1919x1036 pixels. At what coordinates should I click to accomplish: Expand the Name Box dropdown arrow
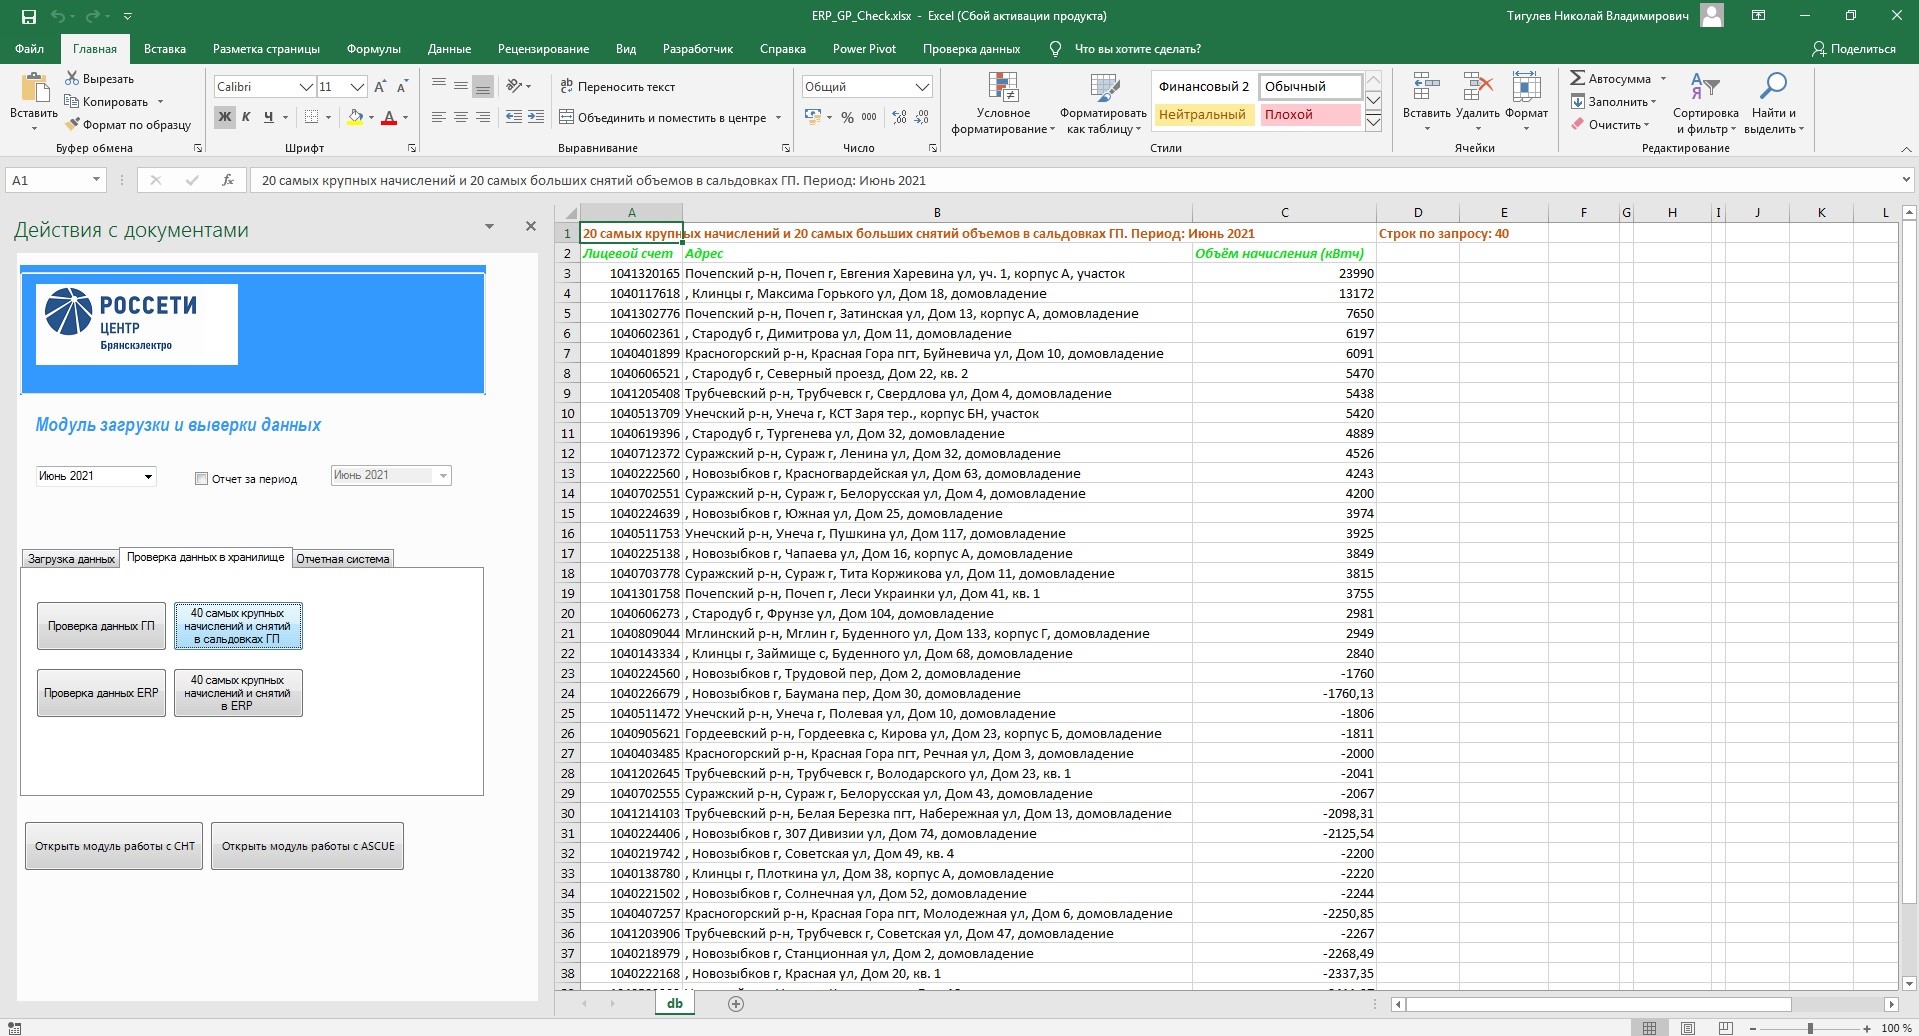click(96, 180)
